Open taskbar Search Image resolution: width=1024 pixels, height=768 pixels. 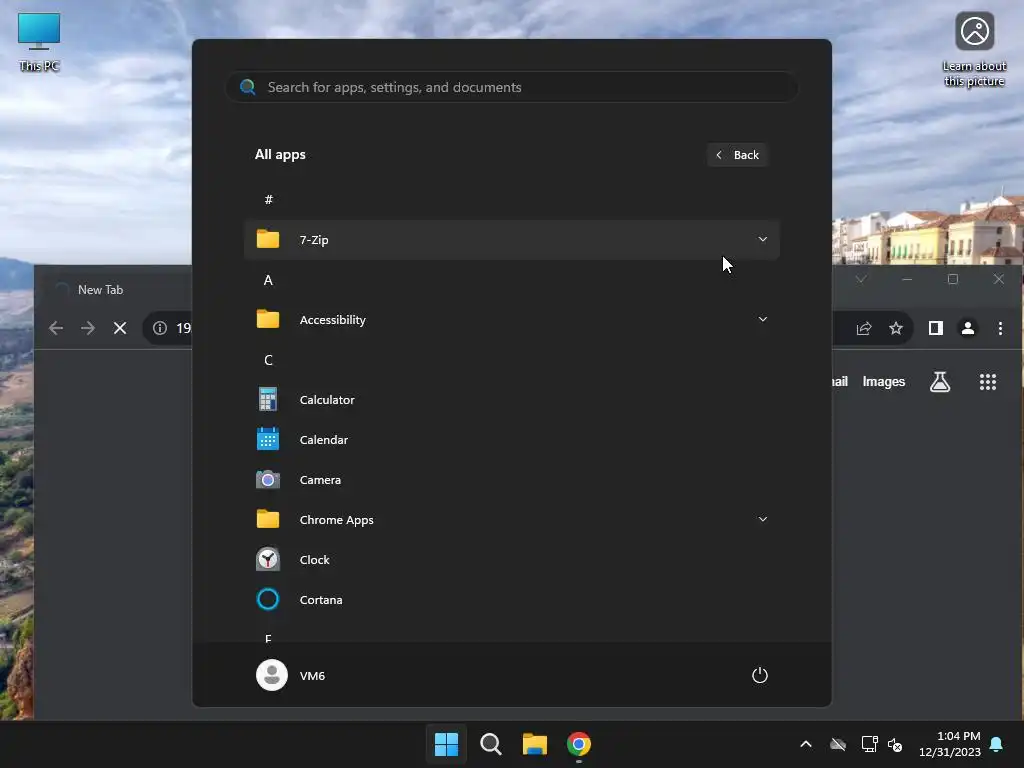pyautogui.click(x=490, y=744)
